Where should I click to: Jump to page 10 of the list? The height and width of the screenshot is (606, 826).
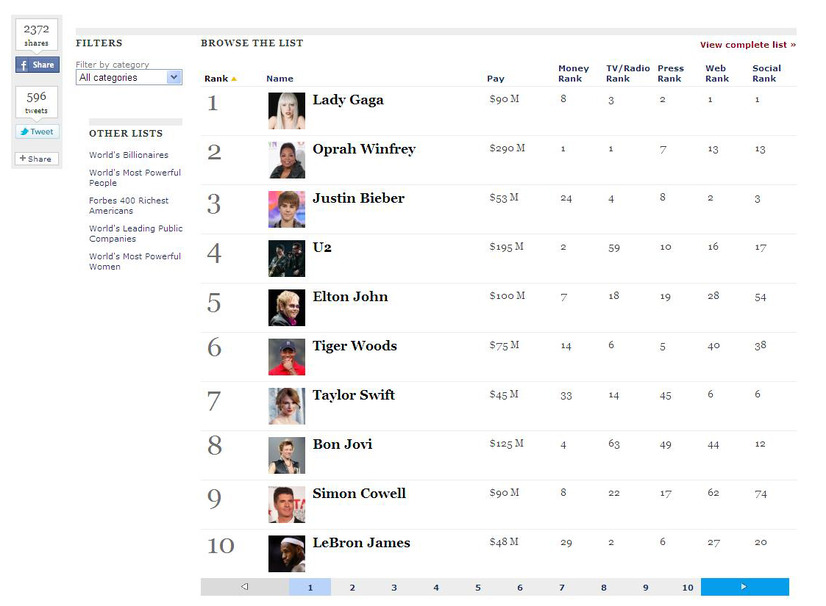687,587
